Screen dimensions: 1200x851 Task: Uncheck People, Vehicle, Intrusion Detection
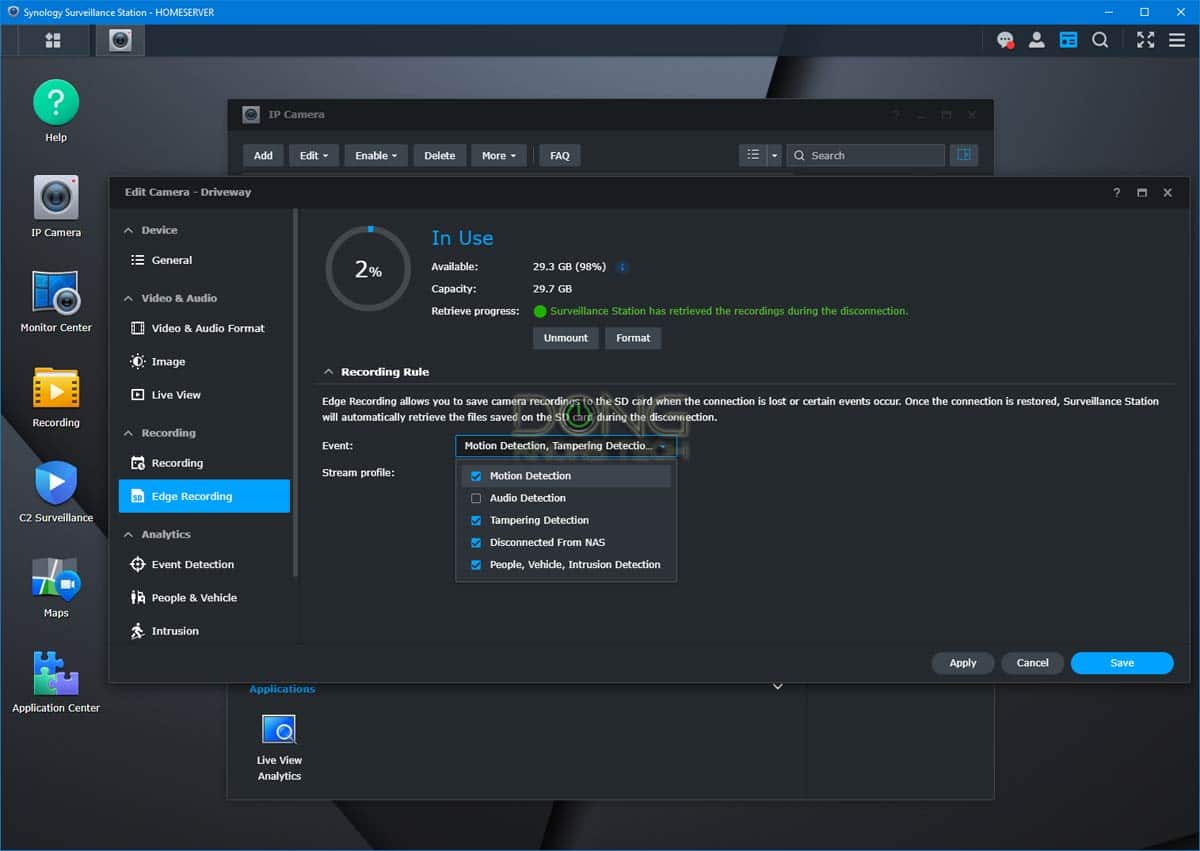(x=476, y=564)
